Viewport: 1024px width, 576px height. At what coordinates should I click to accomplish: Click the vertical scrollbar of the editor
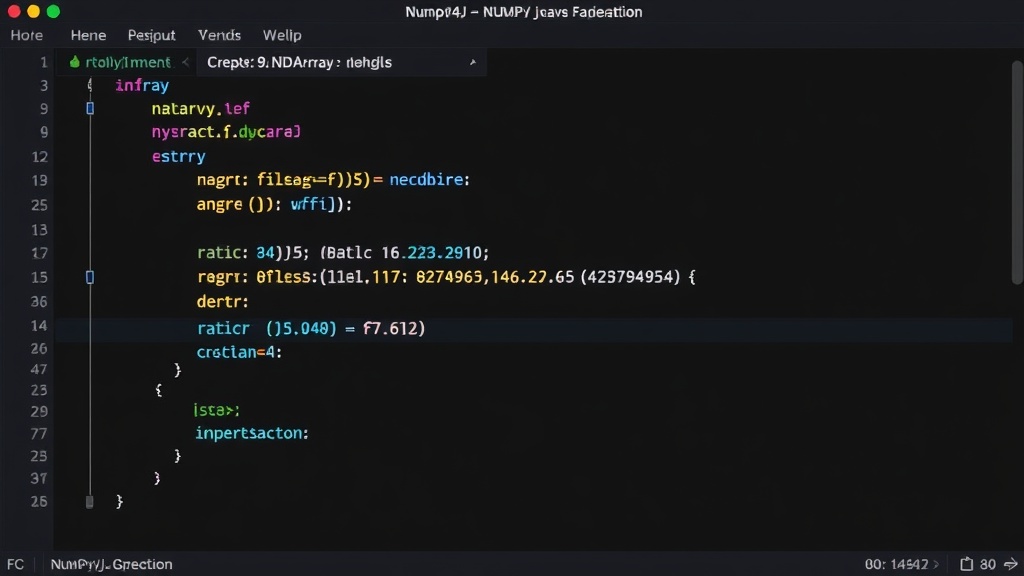1017,172
